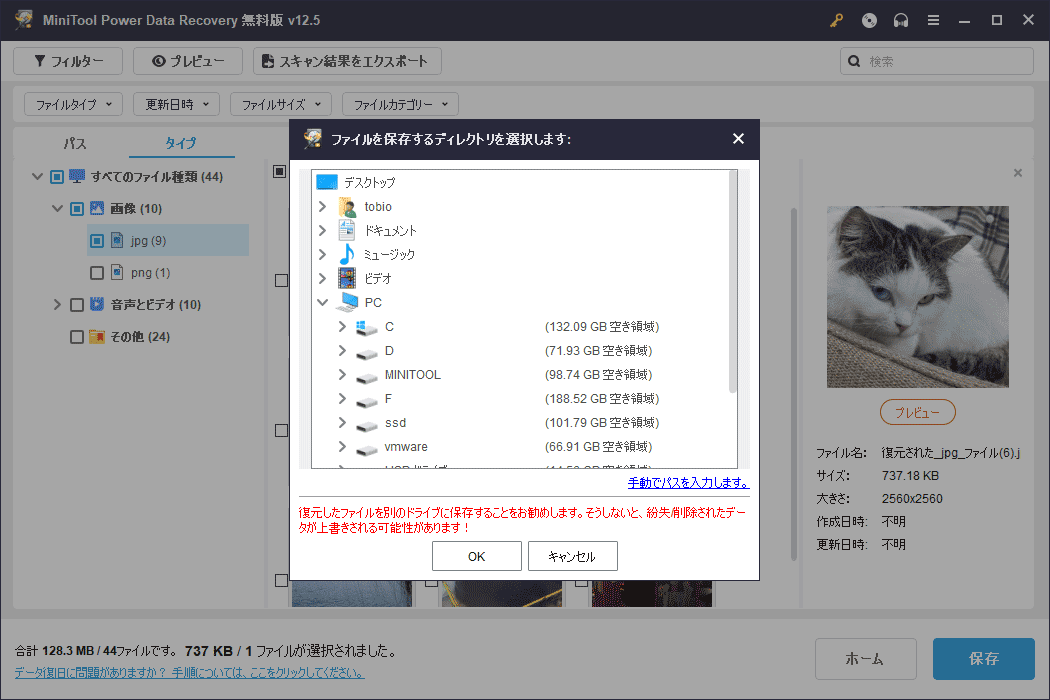Expand the ドキュメント folder node
This screenshot has height=700, width=1050.
click(x=322, y=230)
